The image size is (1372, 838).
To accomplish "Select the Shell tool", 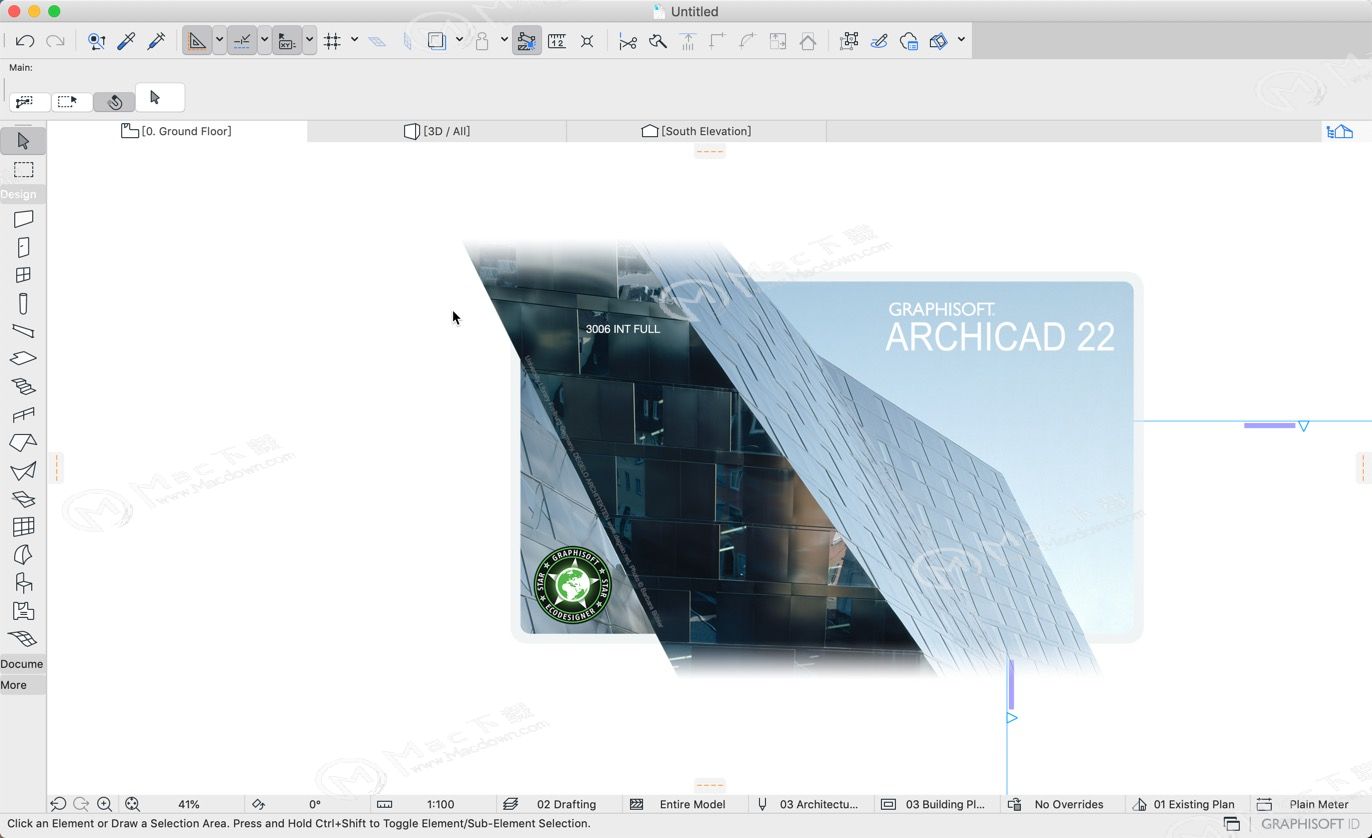I will pyautogui.click(x=23, y=470).
